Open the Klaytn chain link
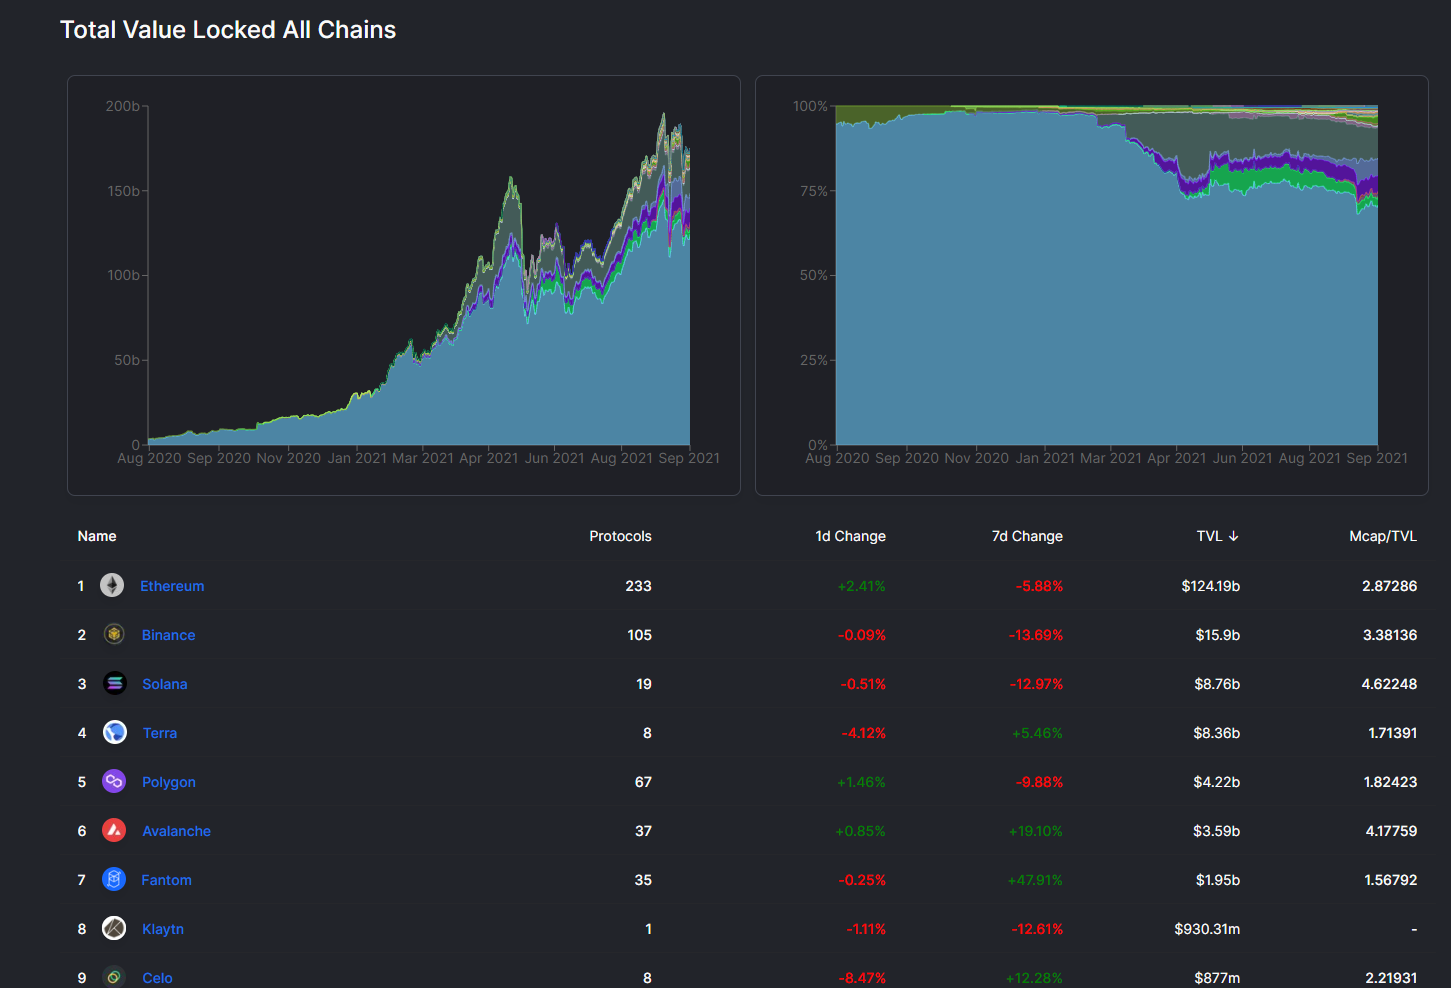 [163, 929]
